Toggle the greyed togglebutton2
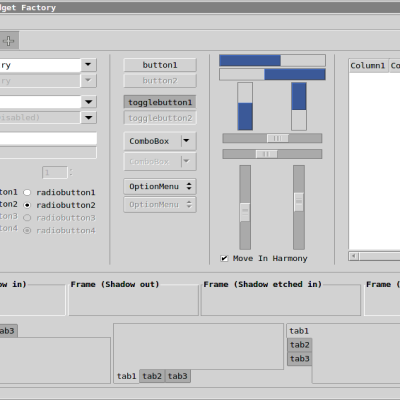400x400 pixels. (160, 118)
